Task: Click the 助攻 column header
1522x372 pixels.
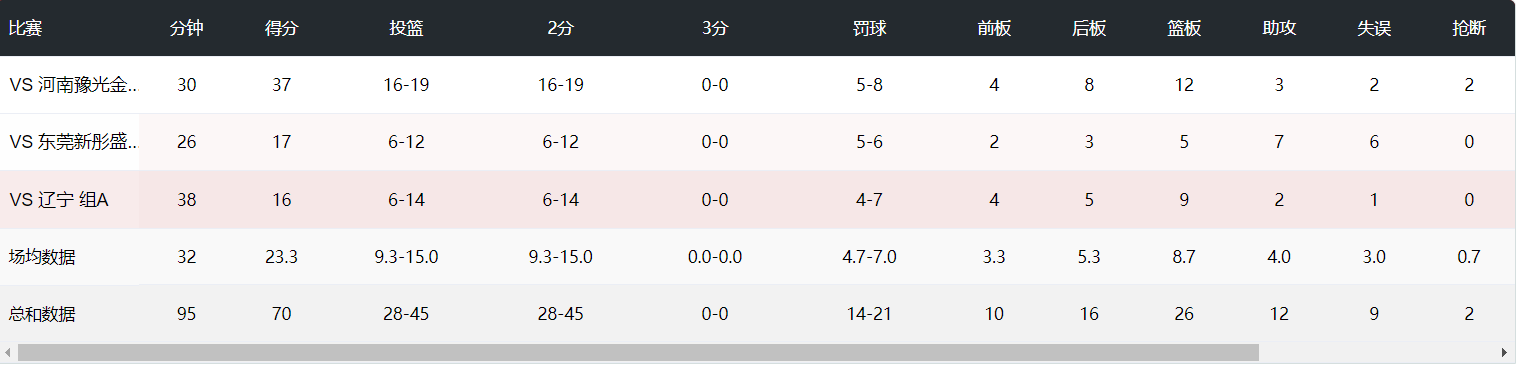Action: pyautogui.click(x=1279, y=28)
